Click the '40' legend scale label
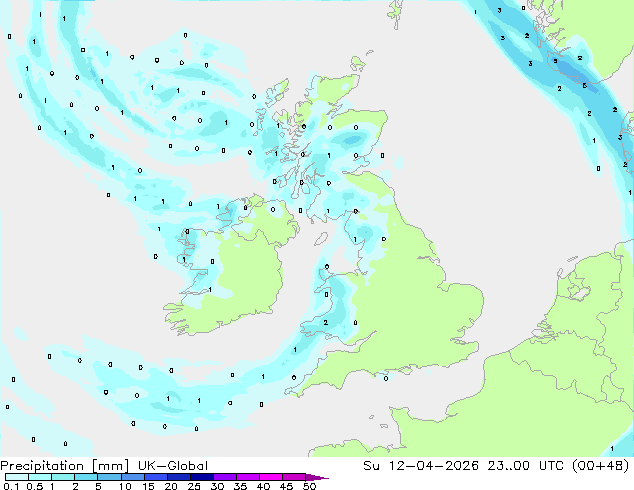 pyautogui.click(x=263, y=486)
